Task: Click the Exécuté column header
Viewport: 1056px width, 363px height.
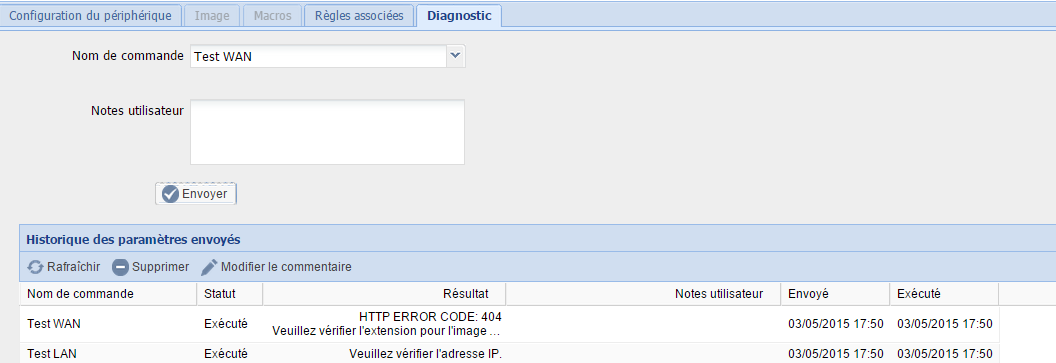Action: click(x=944, y=294)
